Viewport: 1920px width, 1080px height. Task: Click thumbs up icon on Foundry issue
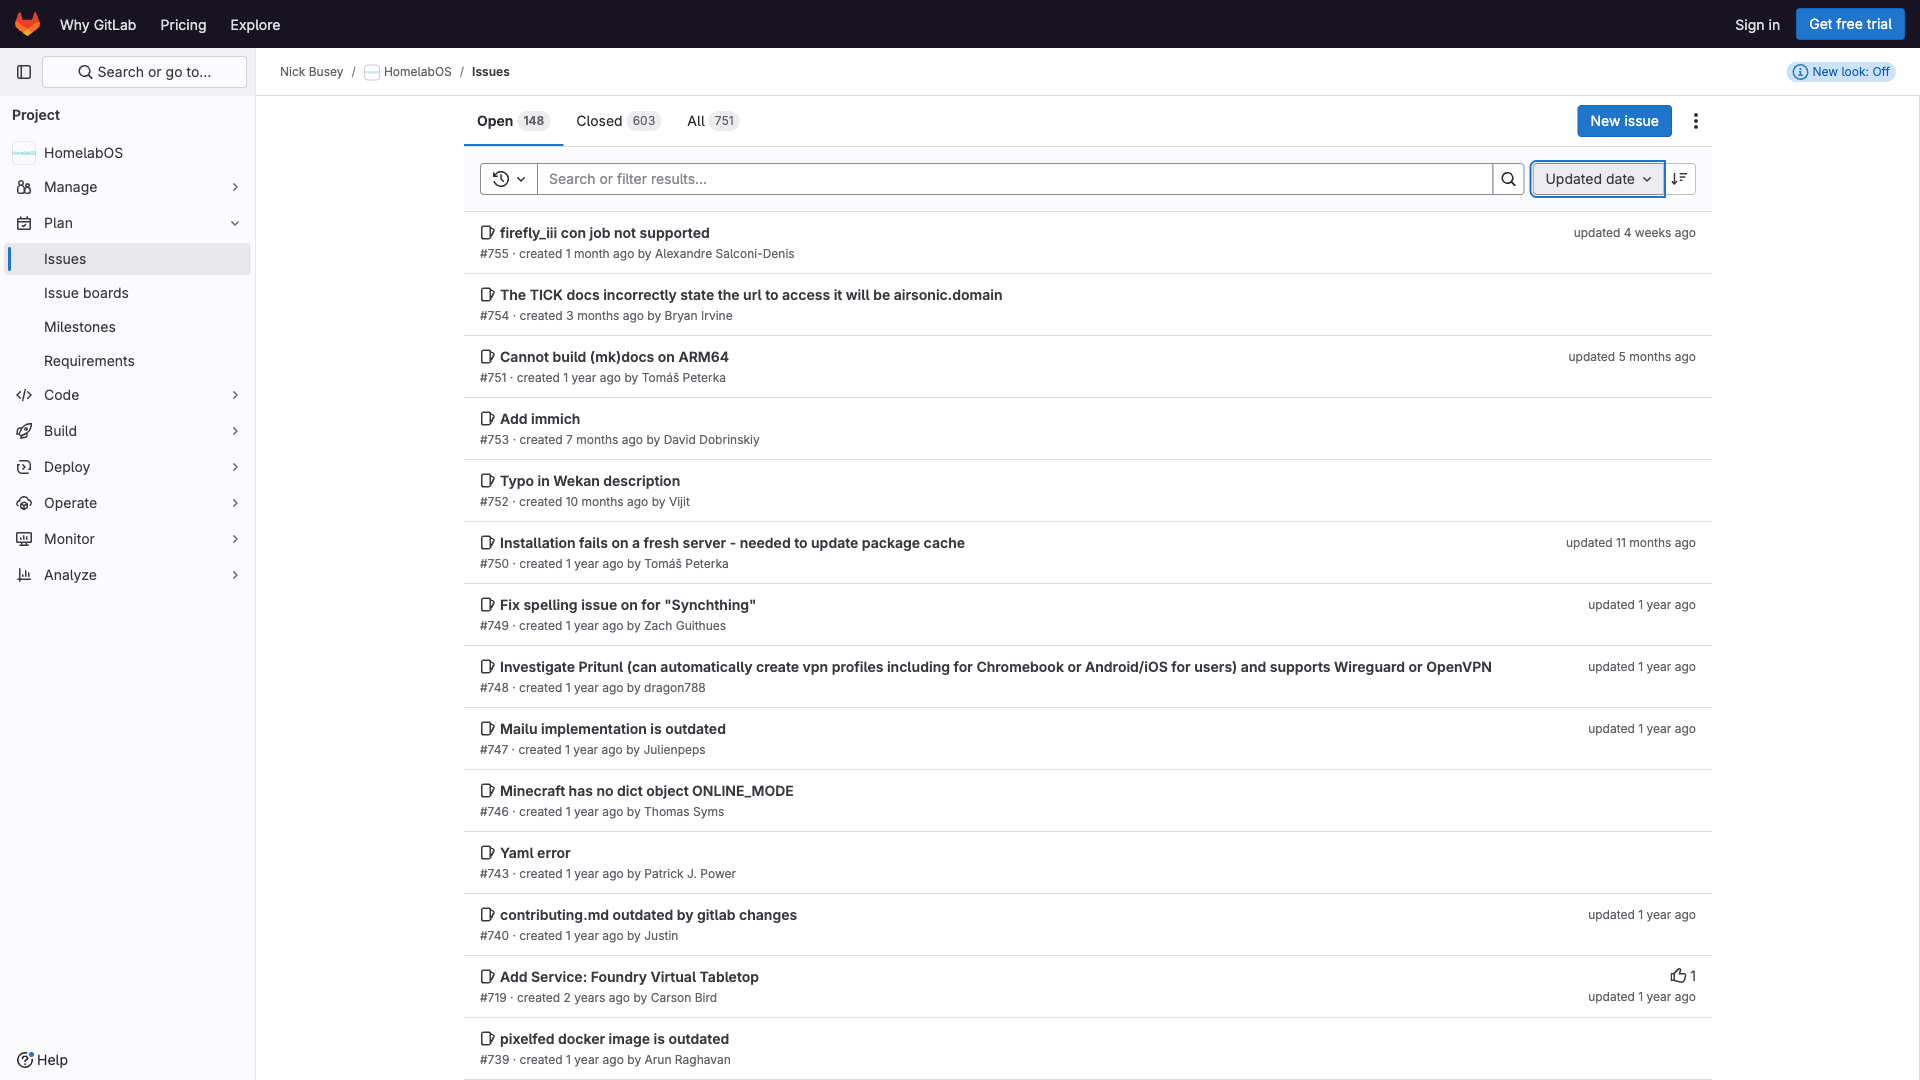(1677, 976)
